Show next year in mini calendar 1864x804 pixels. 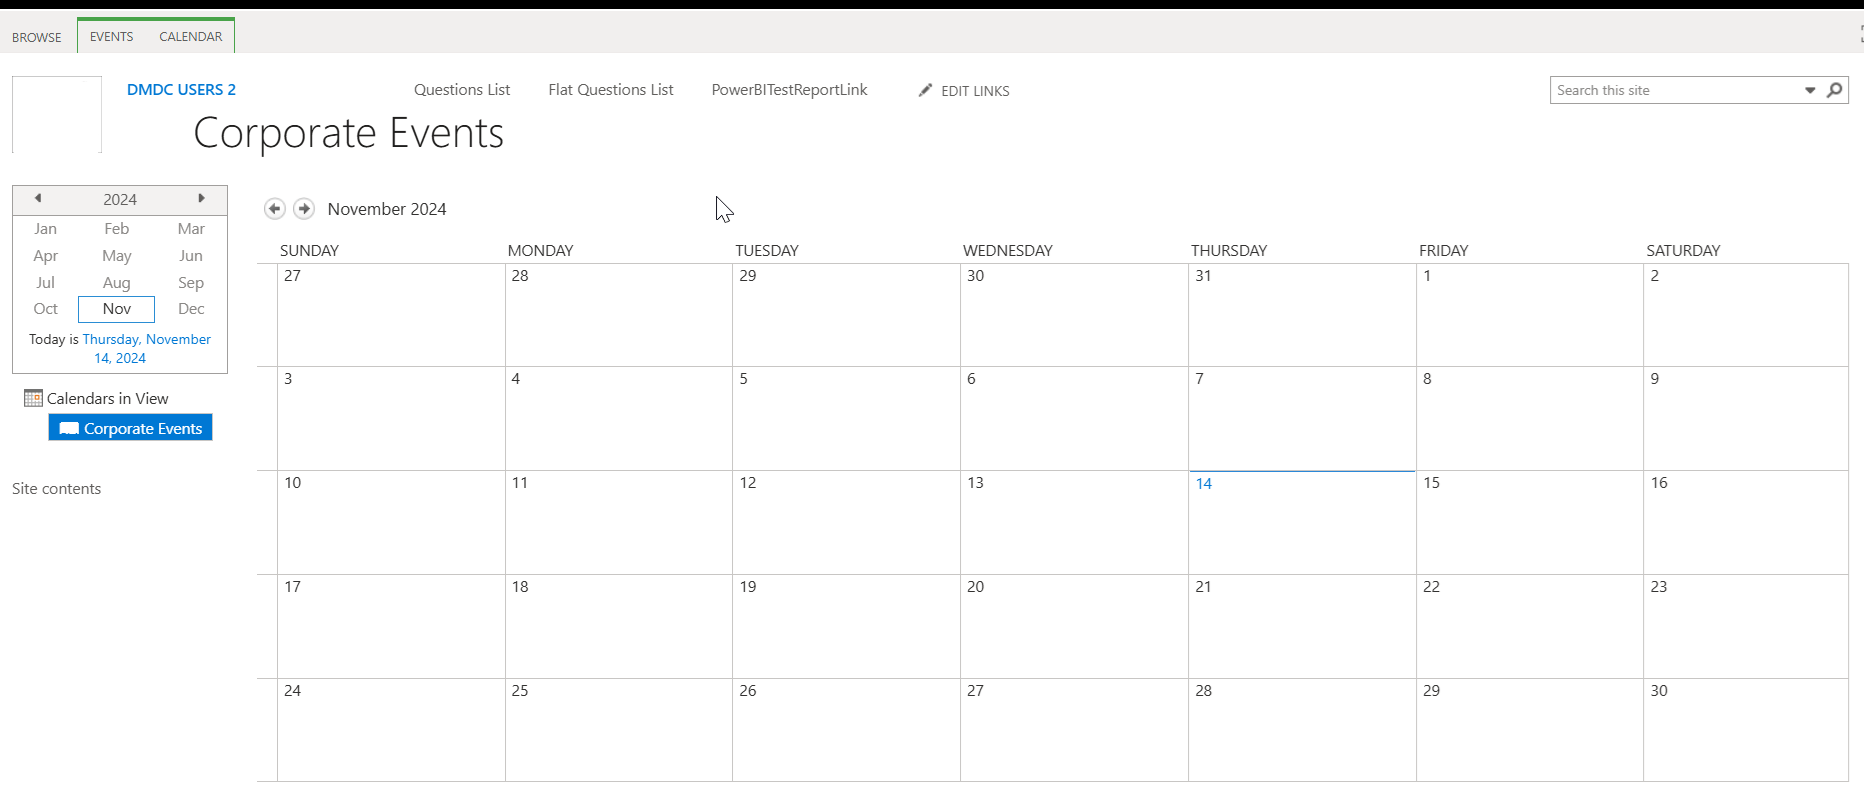click(201, 198)
